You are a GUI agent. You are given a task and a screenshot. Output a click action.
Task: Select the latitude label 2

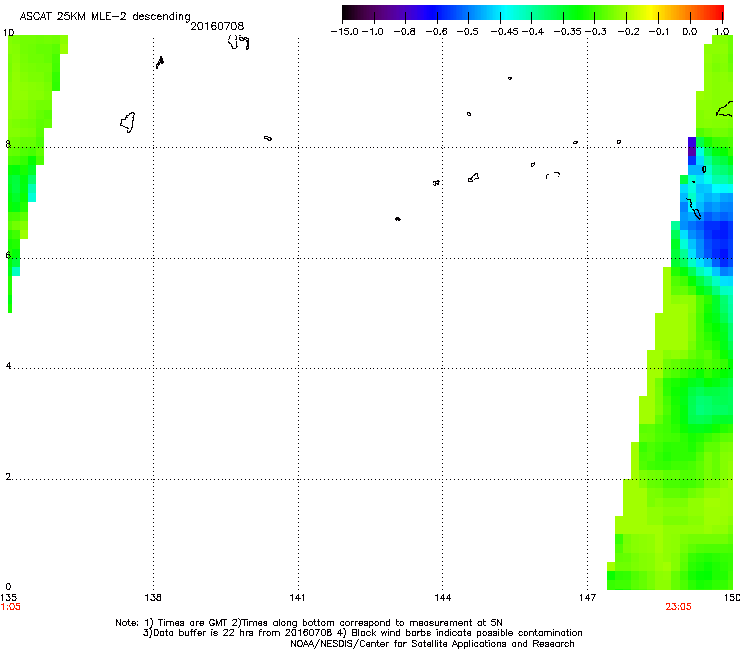tap(8, 477)
